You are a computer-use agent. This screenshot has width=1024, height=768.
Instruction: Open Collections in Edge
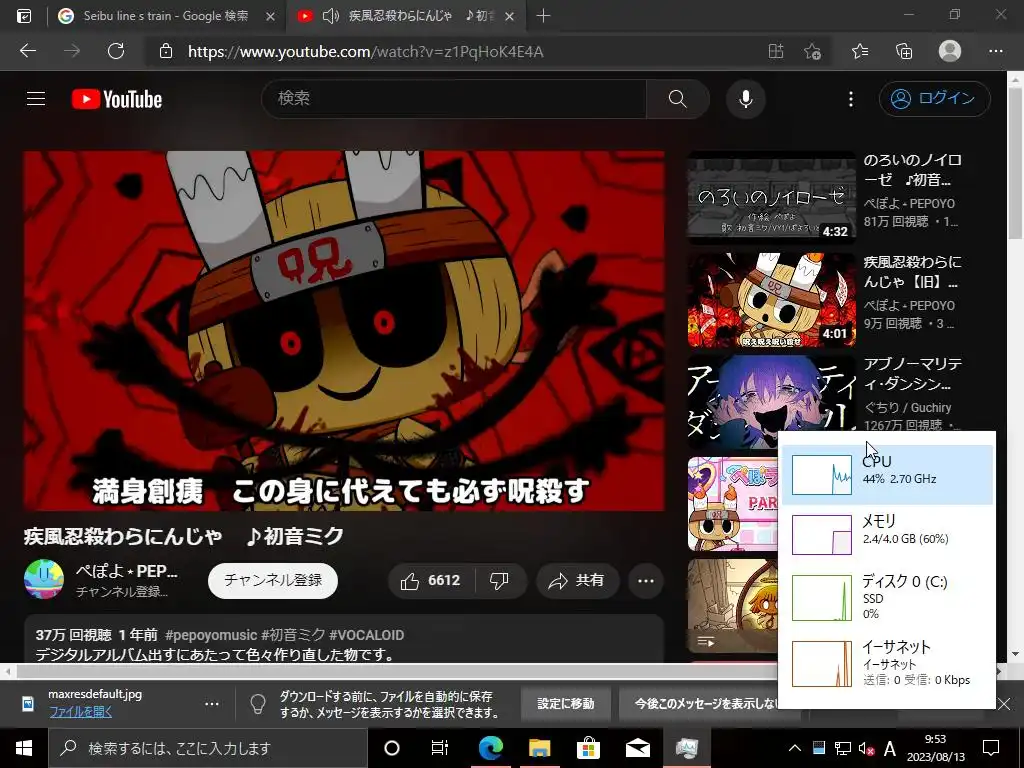click(904, 51)
